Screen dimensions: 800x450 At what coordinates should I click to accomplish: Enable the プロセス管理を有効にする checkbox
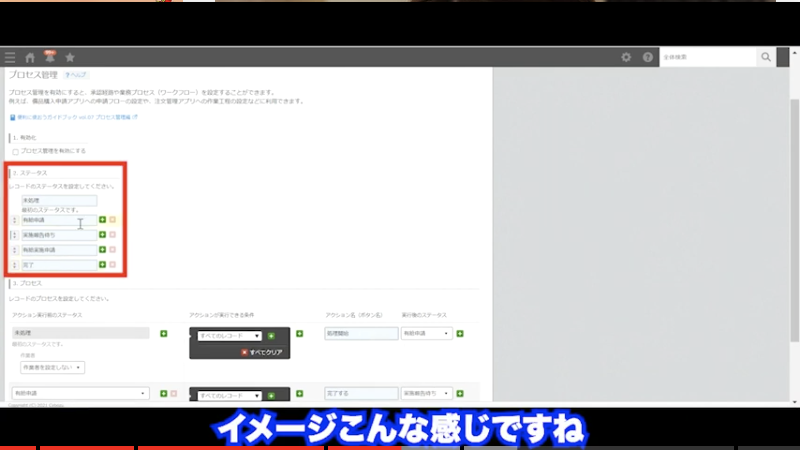click(15, 151)
